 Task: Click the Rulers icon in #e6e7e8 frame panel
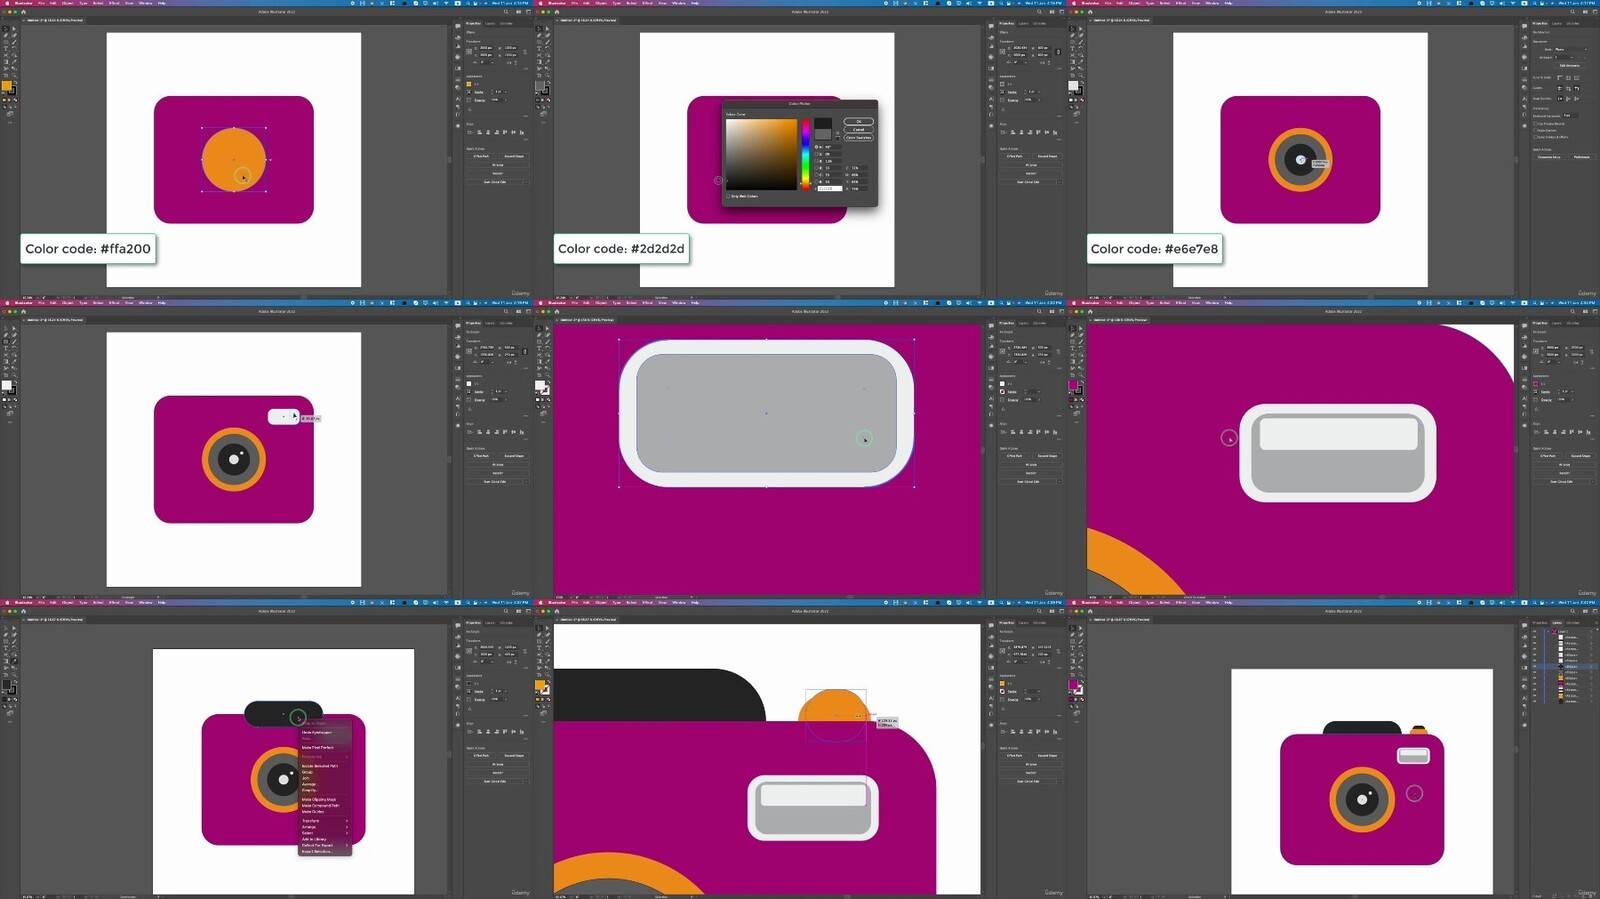pos(1560,77)
